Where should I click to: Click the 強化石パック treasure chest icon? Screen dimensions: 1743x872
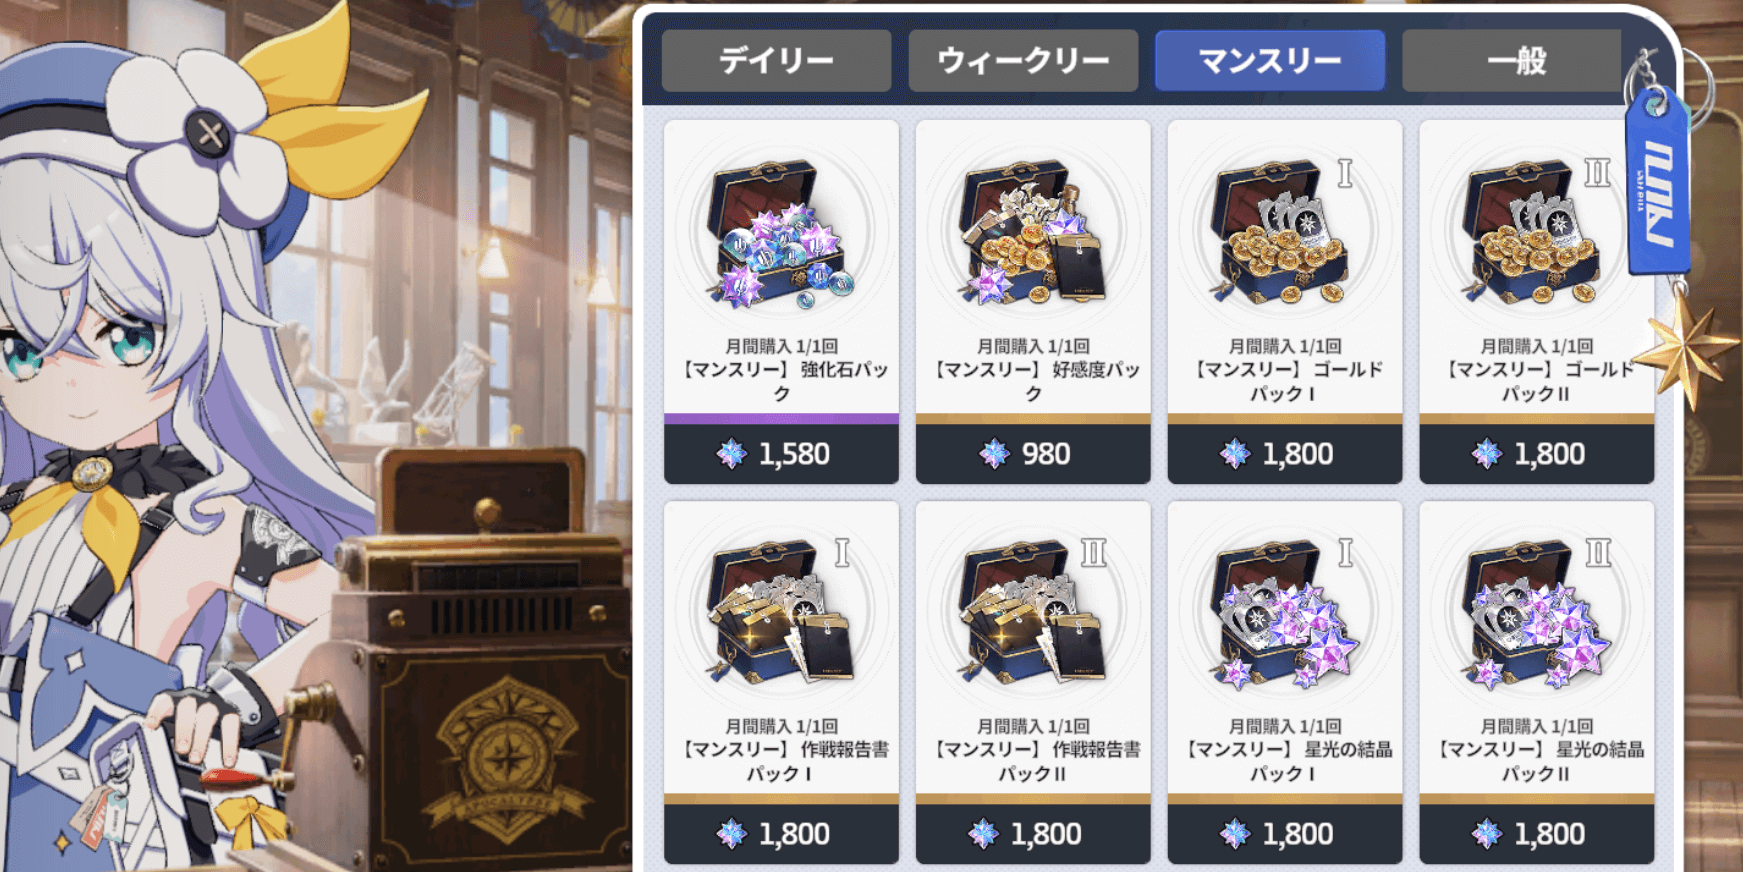click(x=780, y=233)
